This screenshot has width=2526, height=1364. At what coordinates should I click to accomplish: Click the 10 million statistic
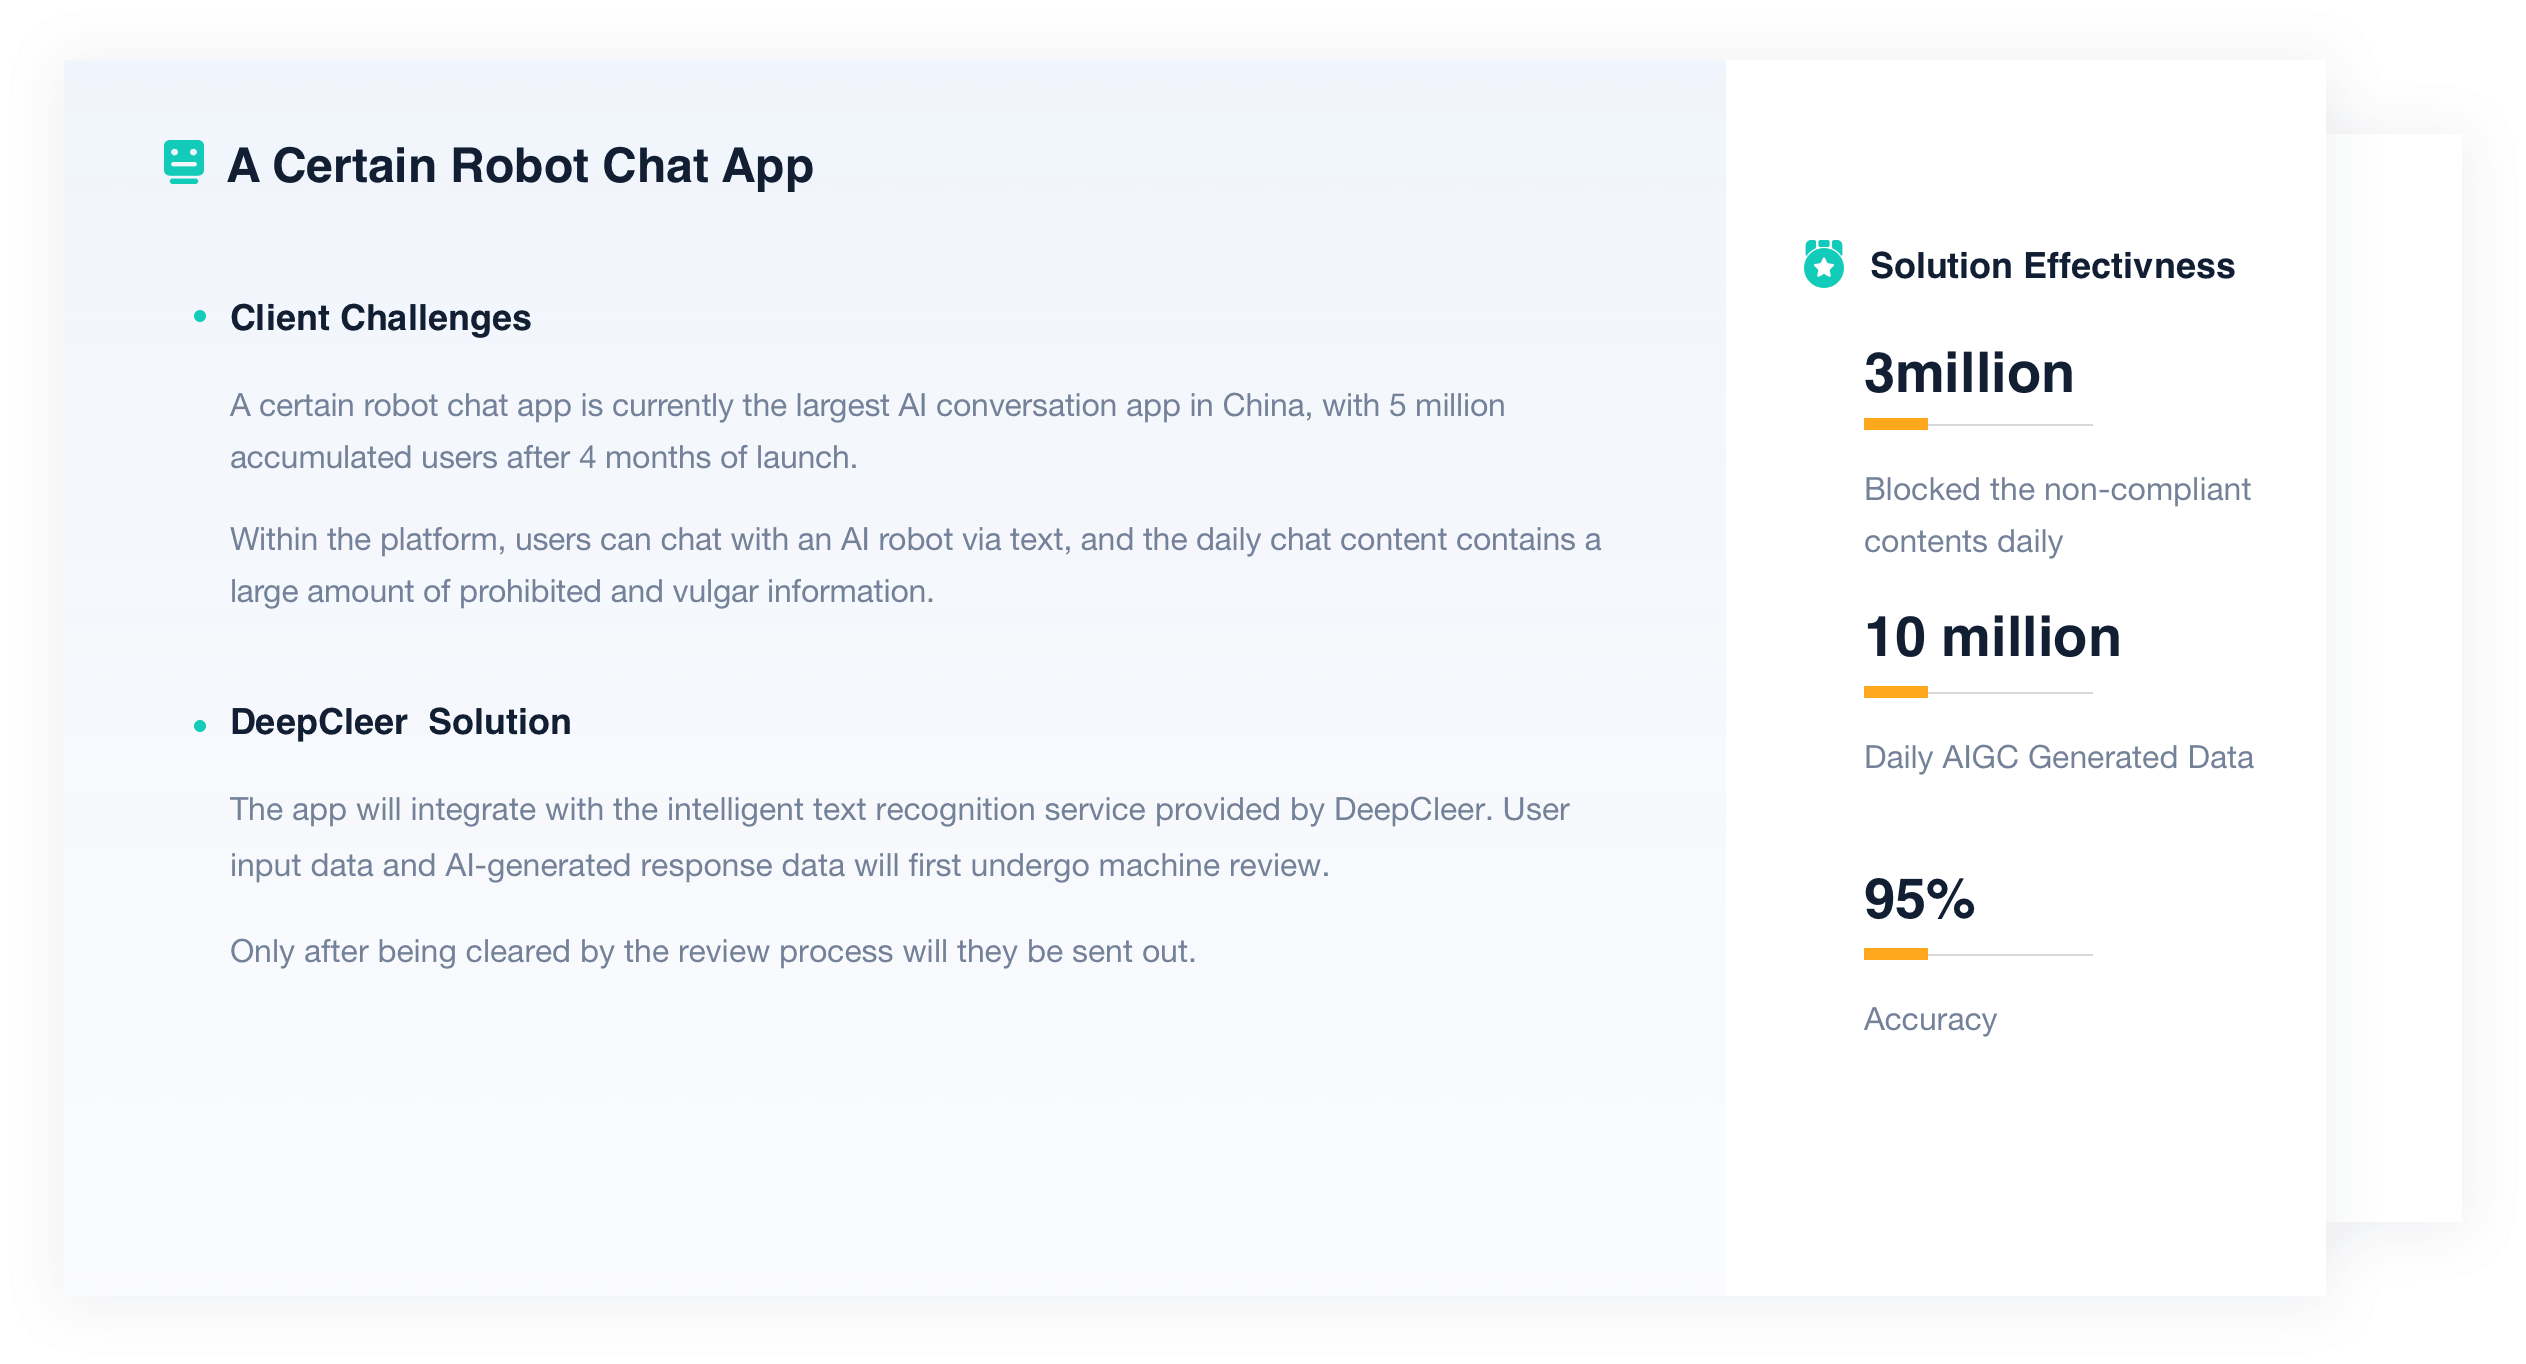(x=1992, y=637)
